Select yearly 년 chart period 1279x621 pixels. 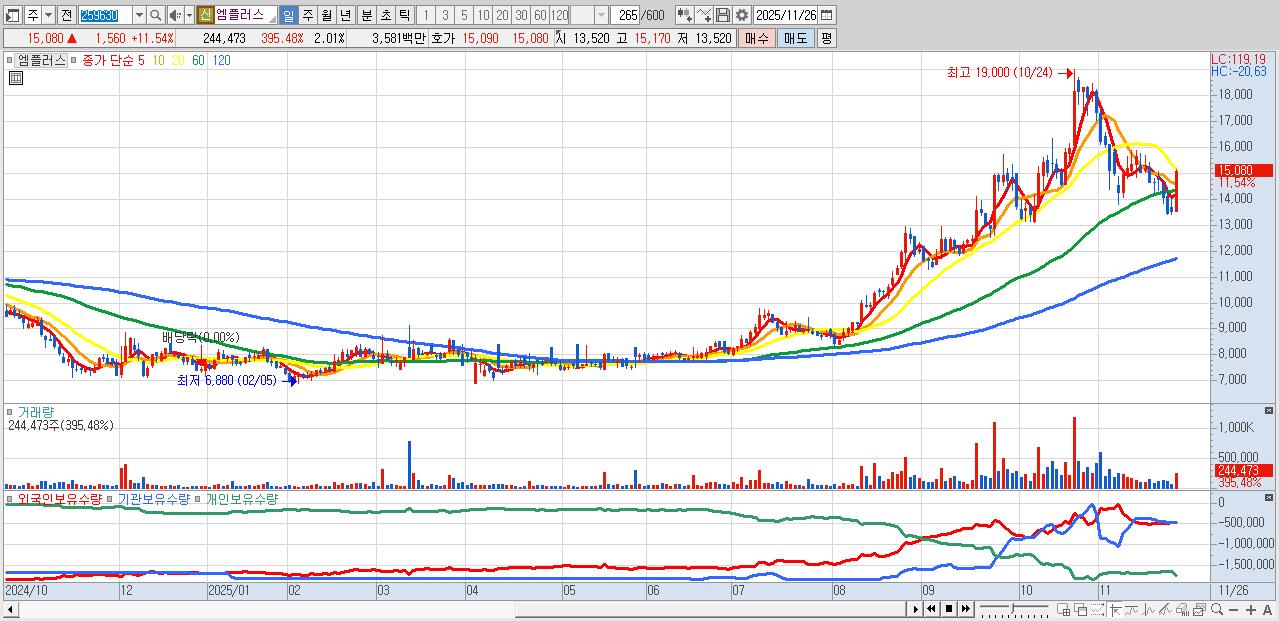346,15
